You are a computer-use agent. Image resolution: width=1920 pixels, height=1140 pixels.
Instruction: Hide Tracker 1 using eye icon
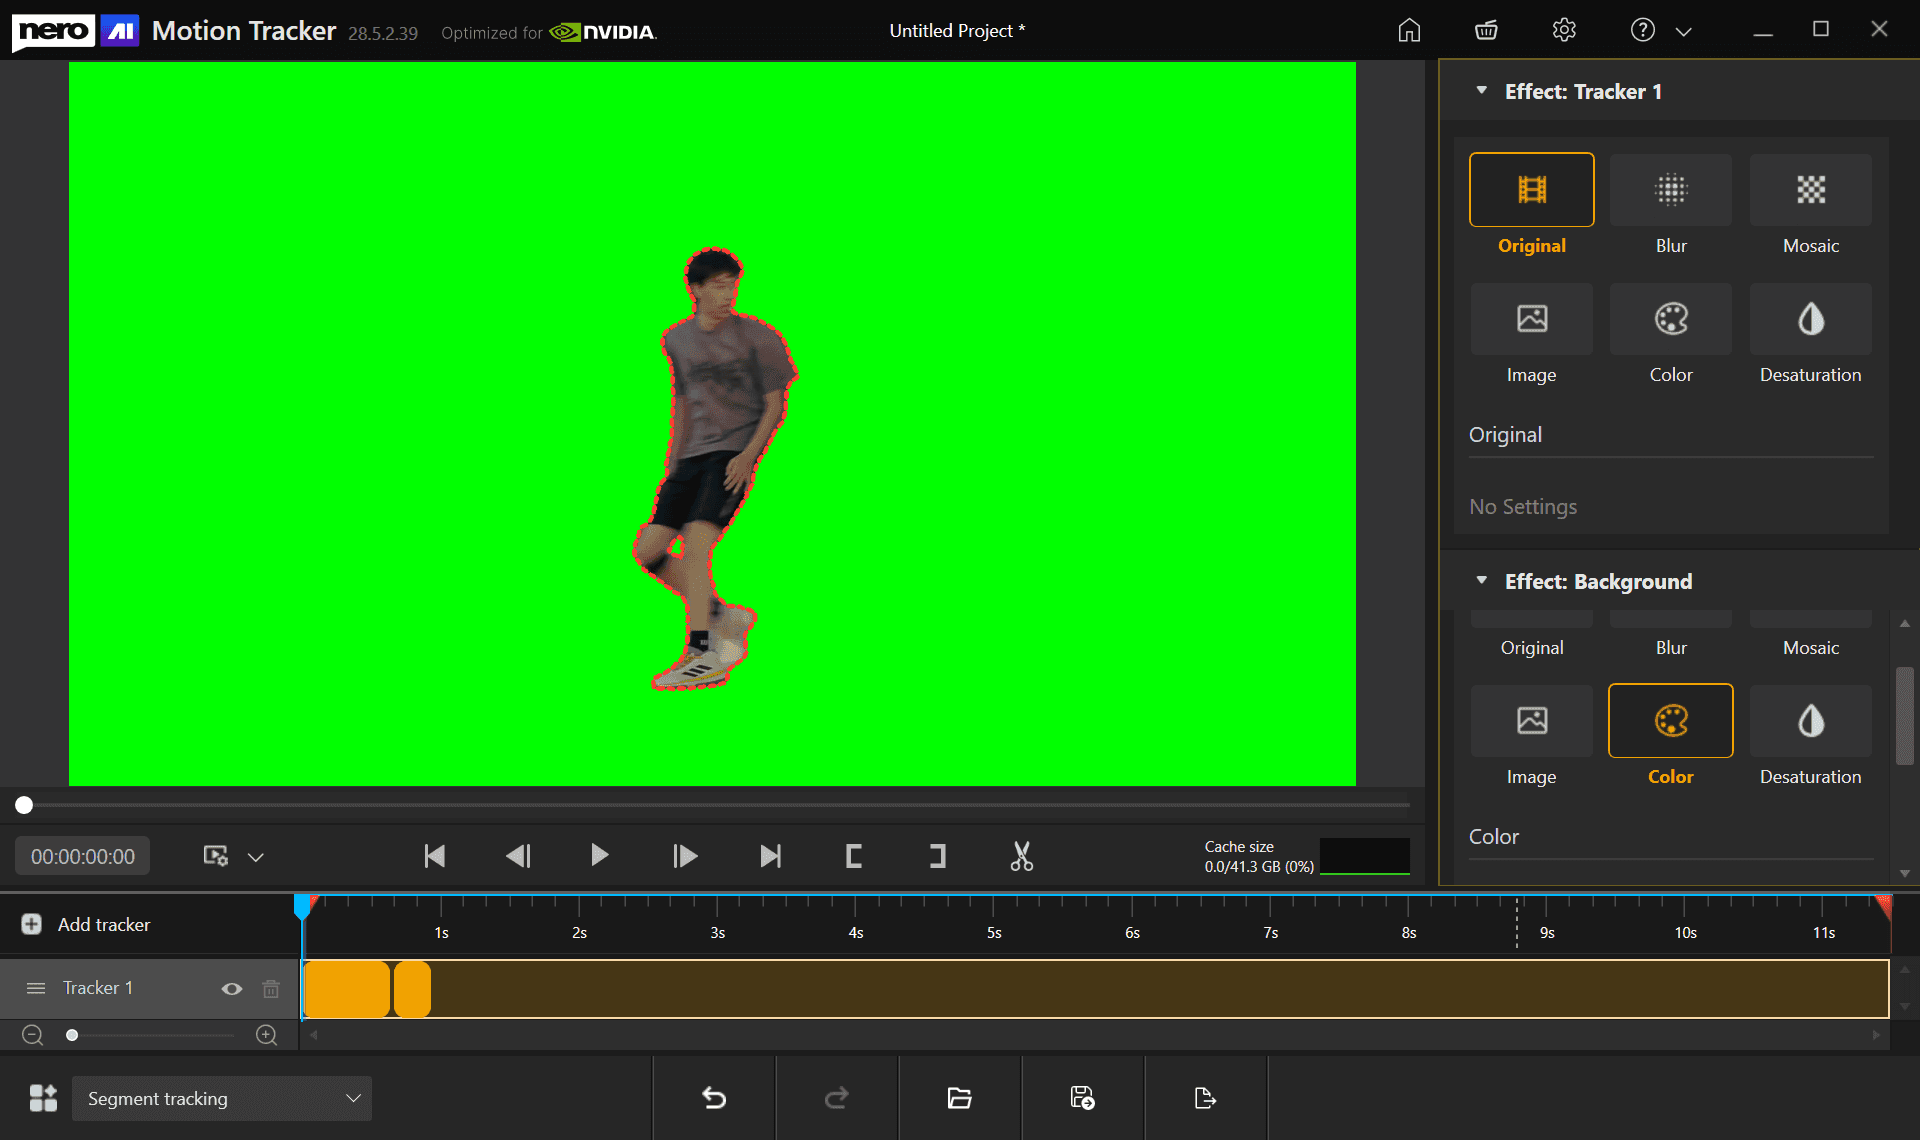click(232, 989)
